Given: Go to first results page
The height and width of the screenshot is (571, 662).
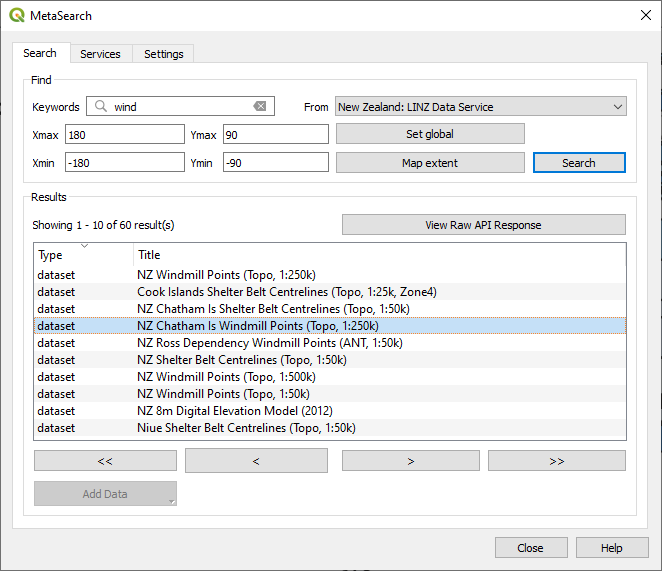Looking at the screenshot, I should 105,461.
